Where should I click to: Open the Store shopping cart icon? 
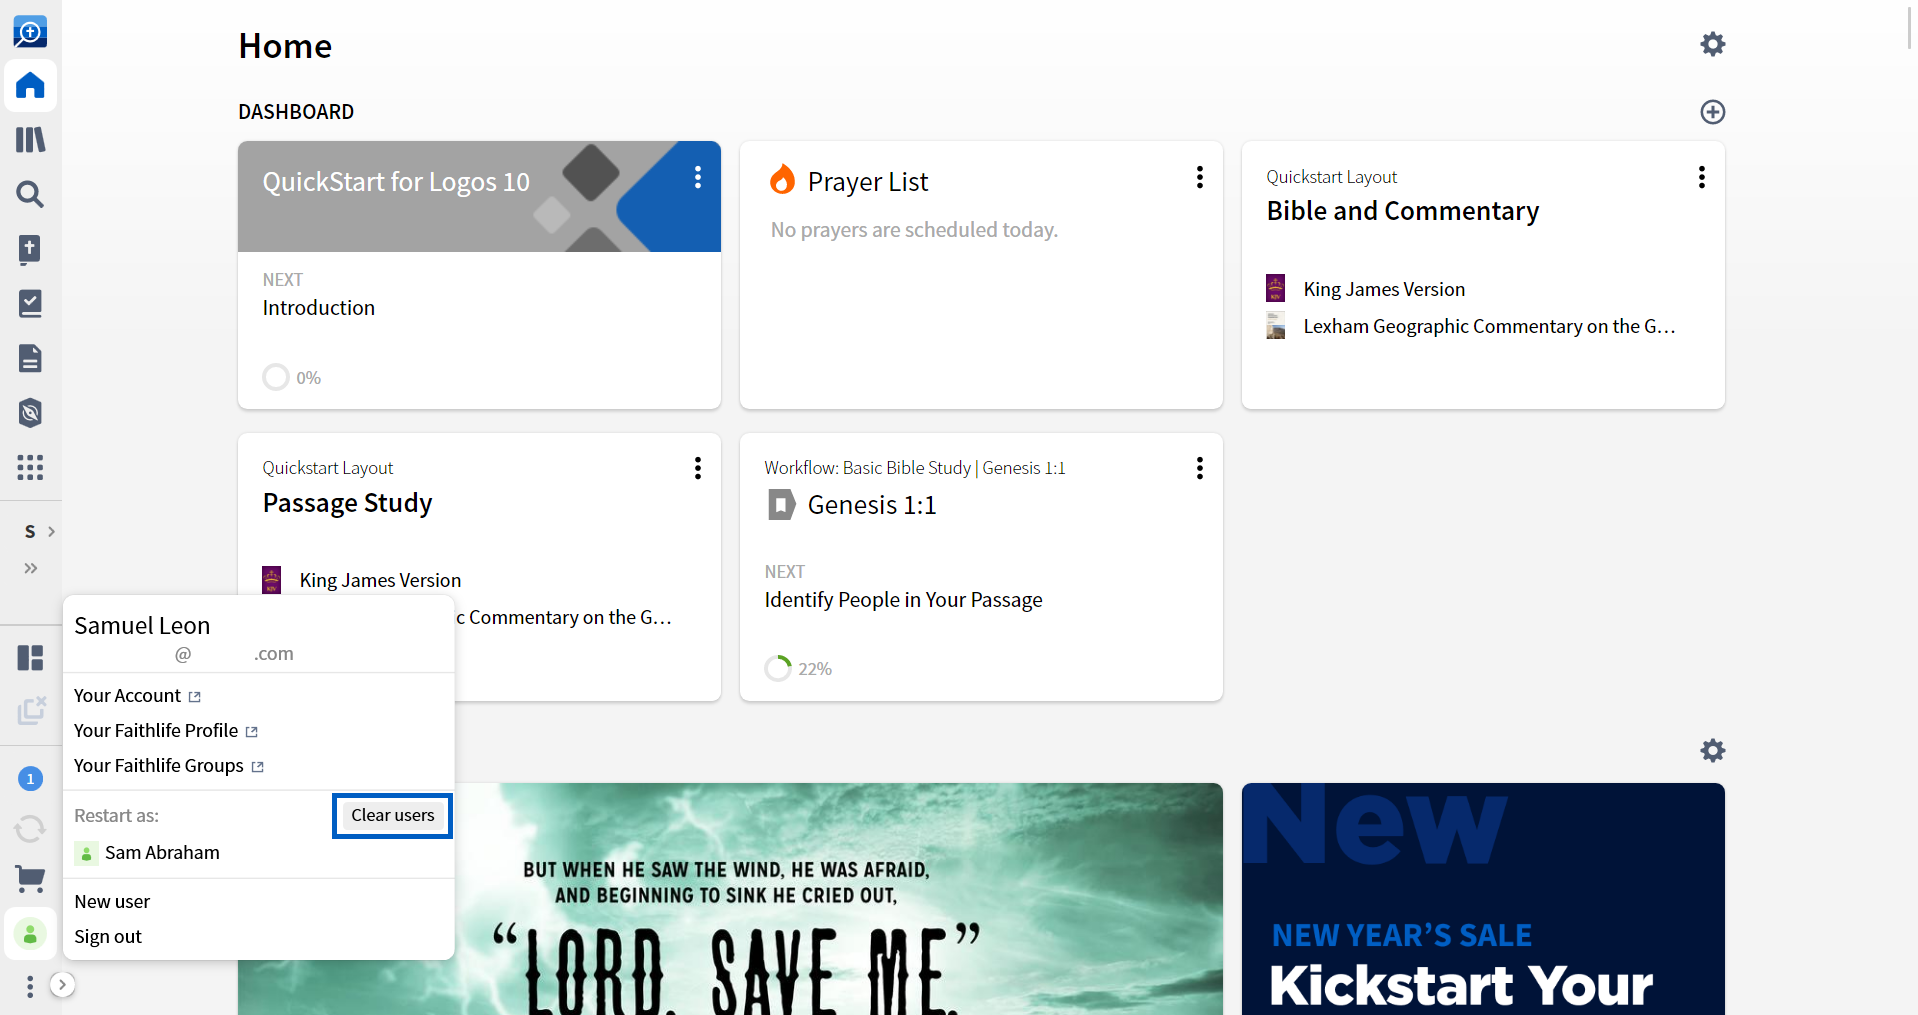pyautogui.click(x=30, y=880)
